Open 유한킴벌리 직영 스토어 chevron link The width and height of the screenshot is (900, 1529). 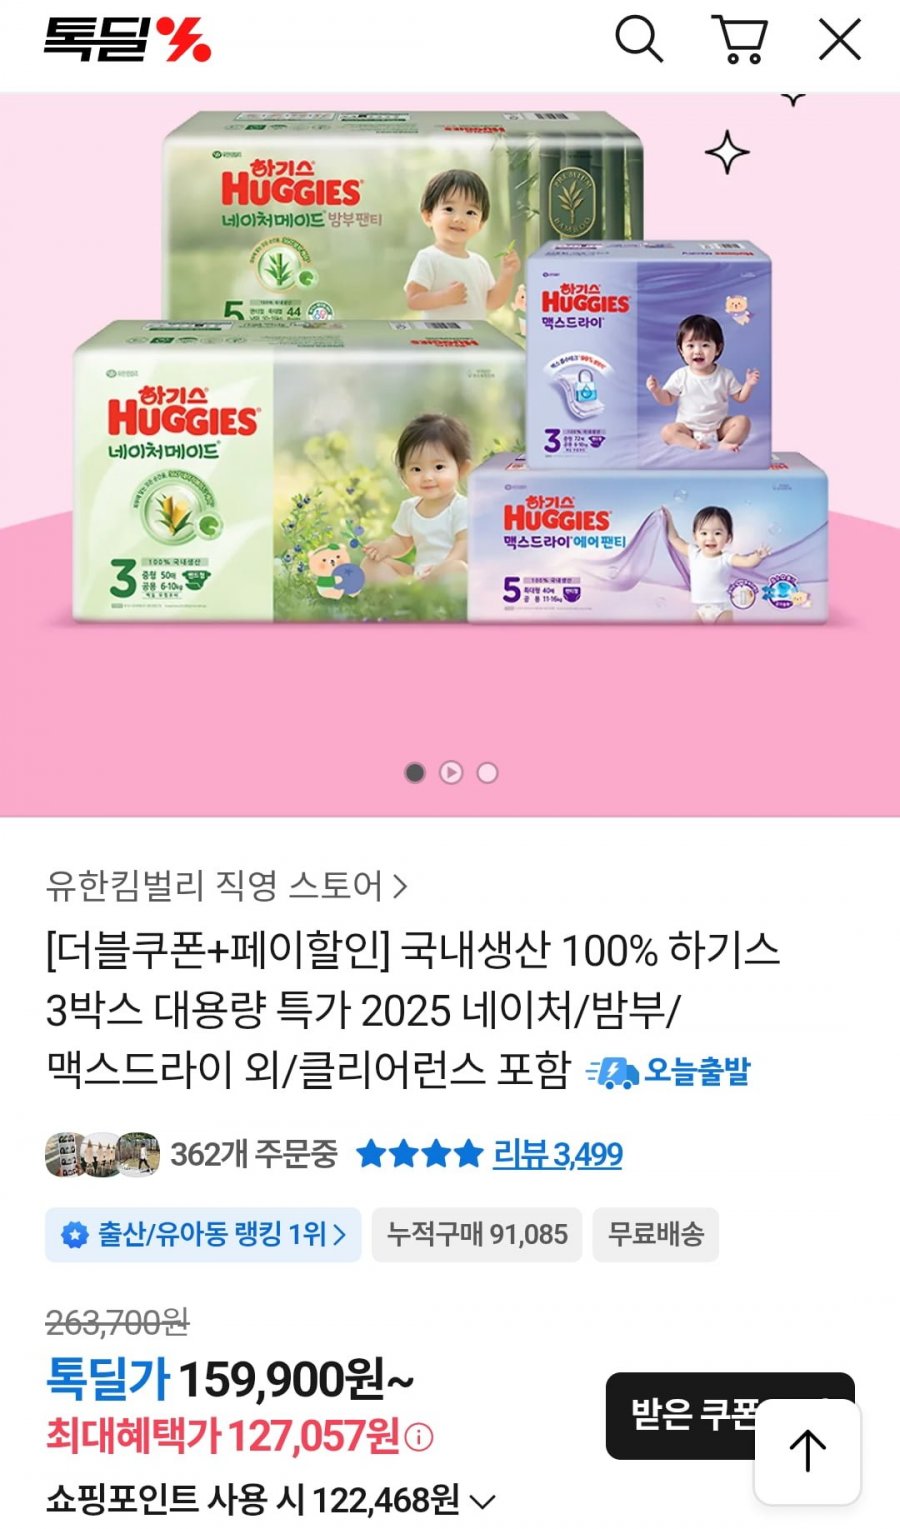point(227,885)
